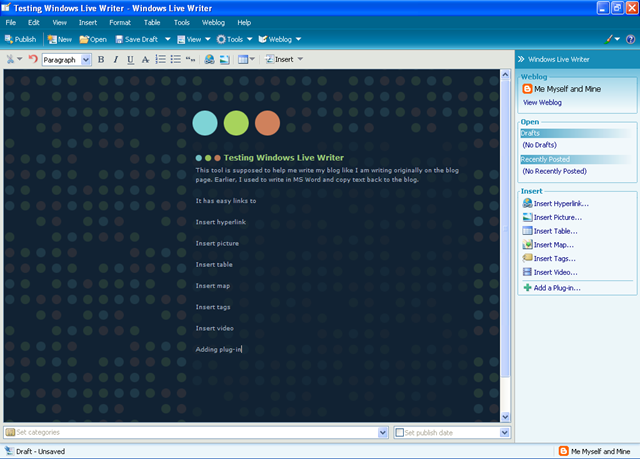
Task: Toggle bulleted list formatting
Action: [176, 60]
